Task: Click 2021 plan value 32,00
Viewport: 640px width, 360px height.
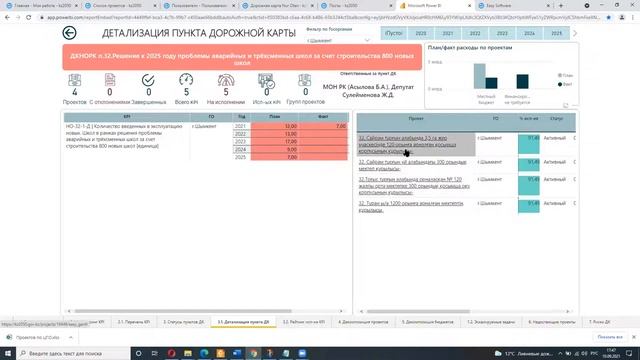Action: coord(275,127)
